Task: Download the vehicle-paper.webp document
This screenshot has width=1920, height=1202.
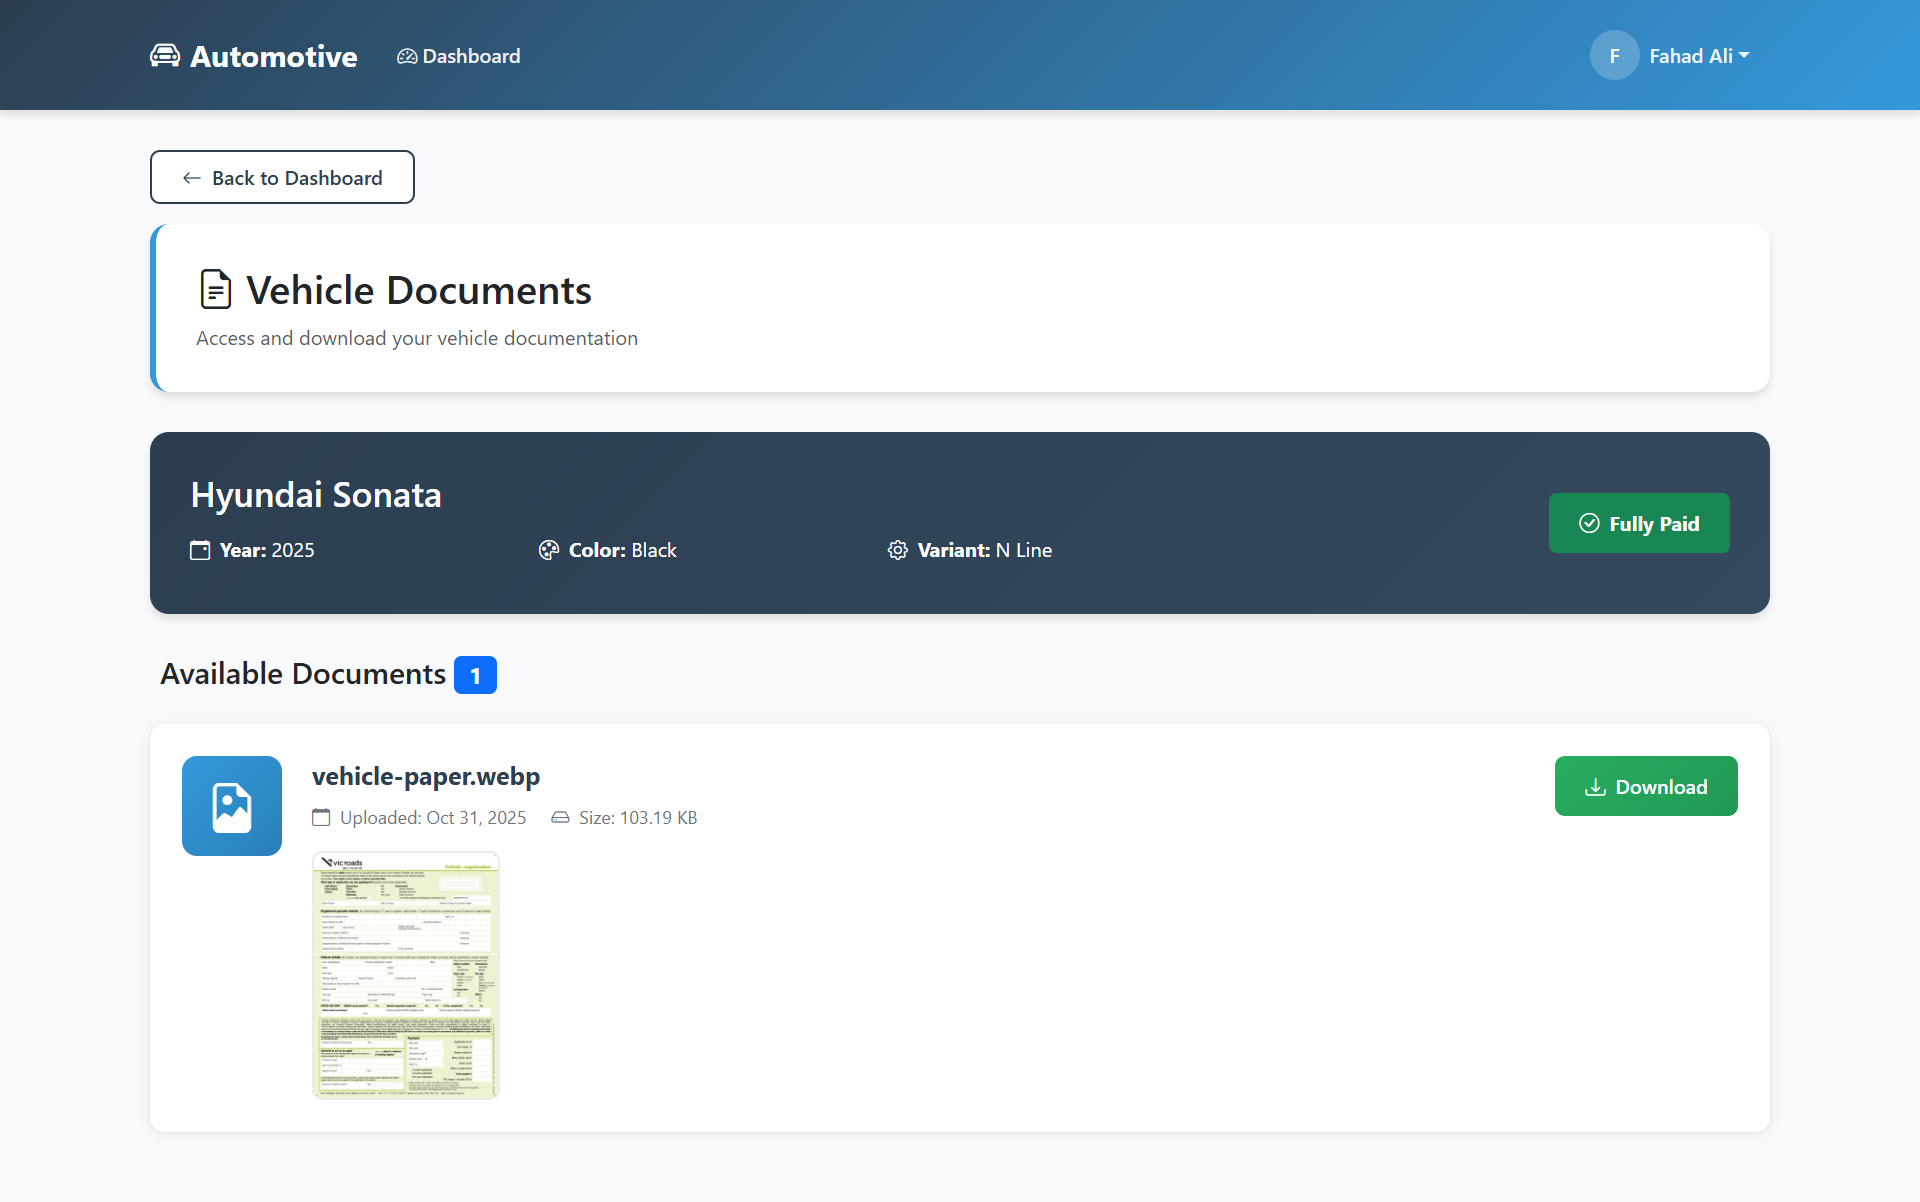Action: (1645, 786)
